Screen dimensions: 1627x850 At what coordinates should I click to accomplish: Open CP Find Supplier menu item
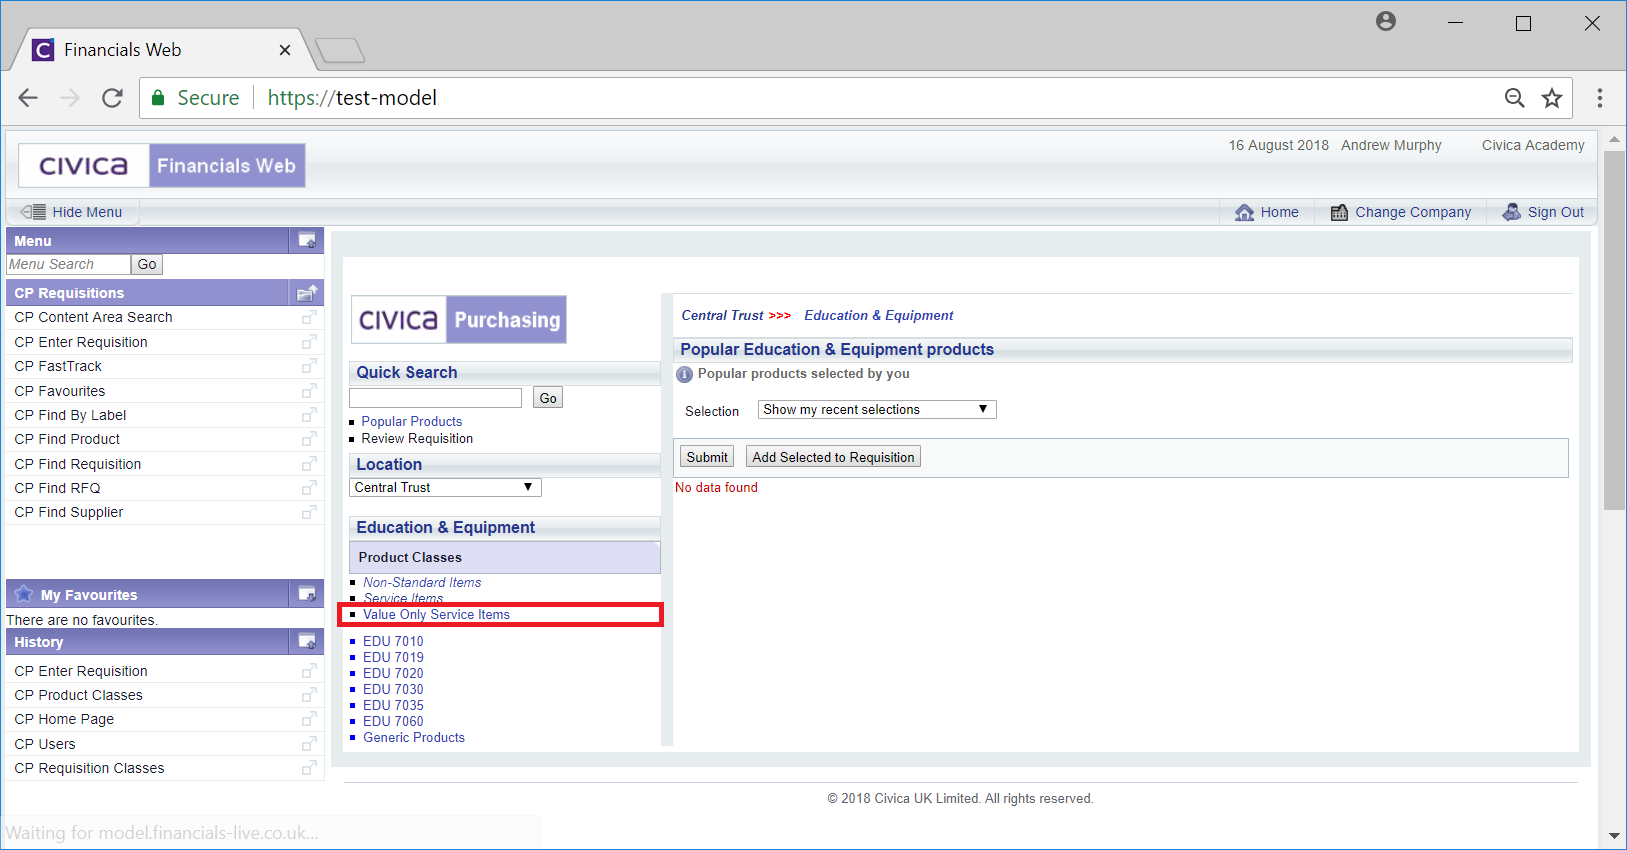point(69,512)
